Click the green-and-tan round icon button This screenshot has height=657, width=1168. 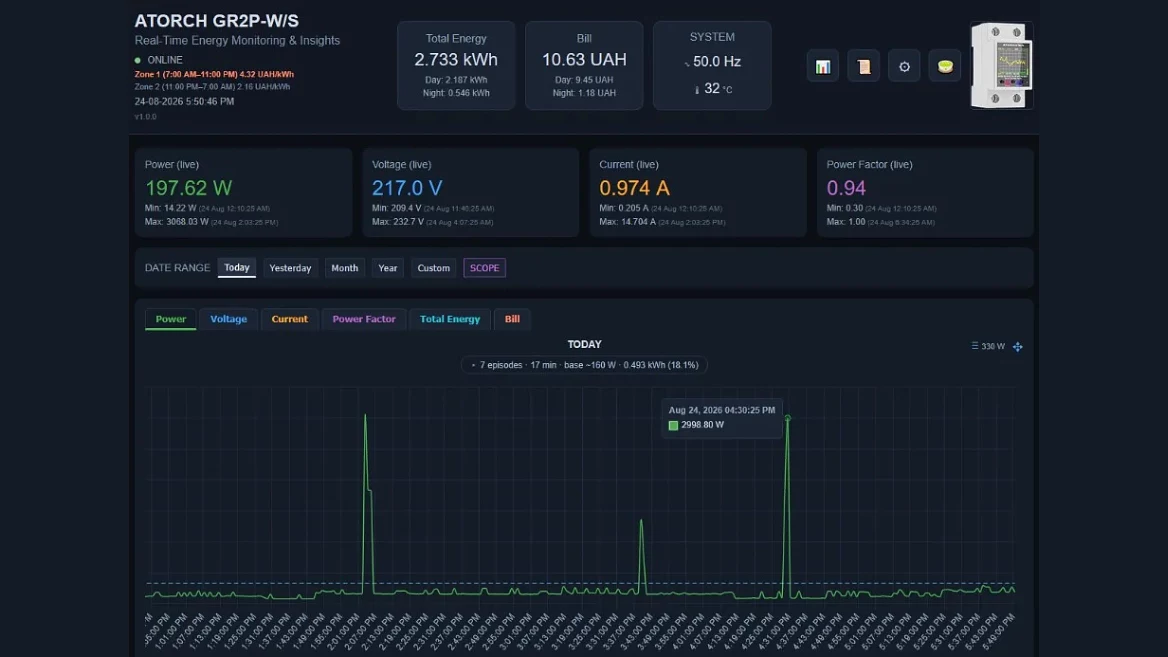(x=945, y=66)
